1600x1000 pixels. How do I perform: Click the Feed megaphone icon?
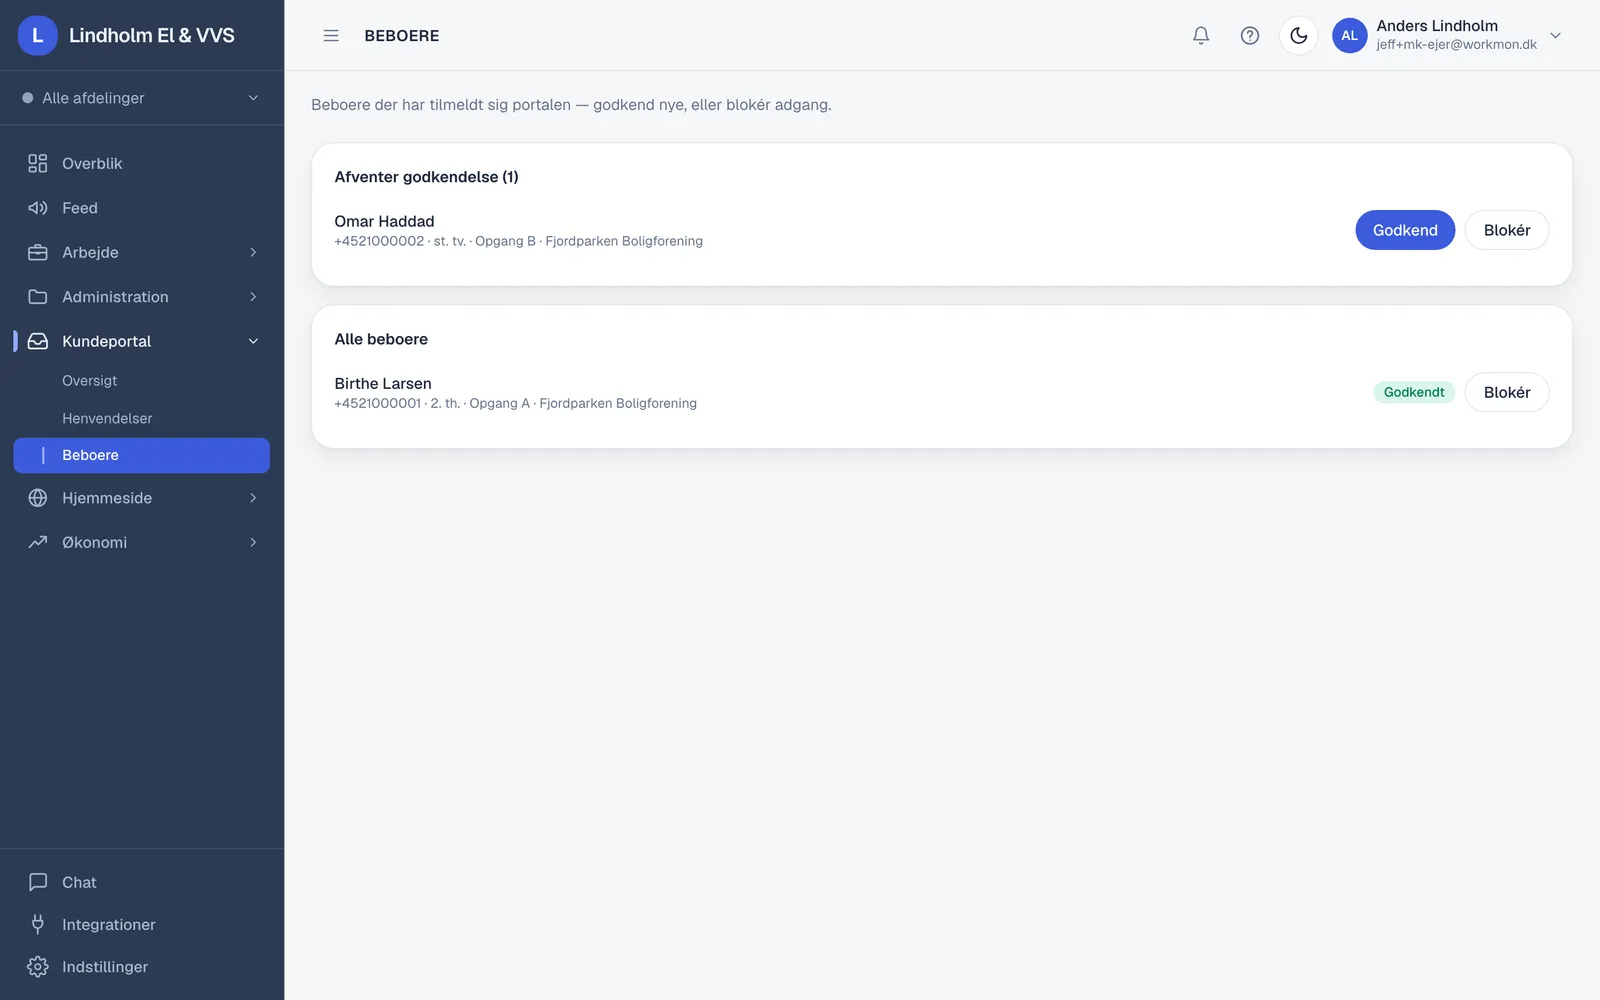[38, 208]
